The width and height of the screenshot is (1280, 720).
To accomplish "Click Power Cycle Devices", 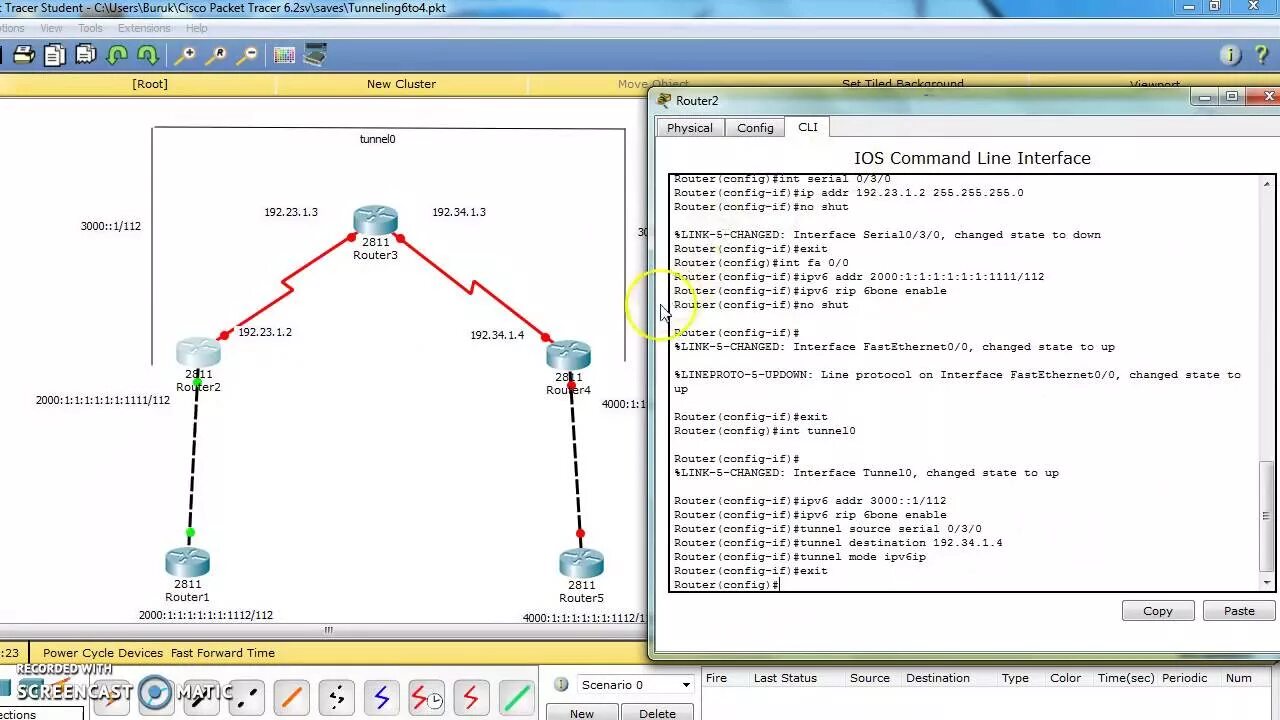I will point(103,653).
